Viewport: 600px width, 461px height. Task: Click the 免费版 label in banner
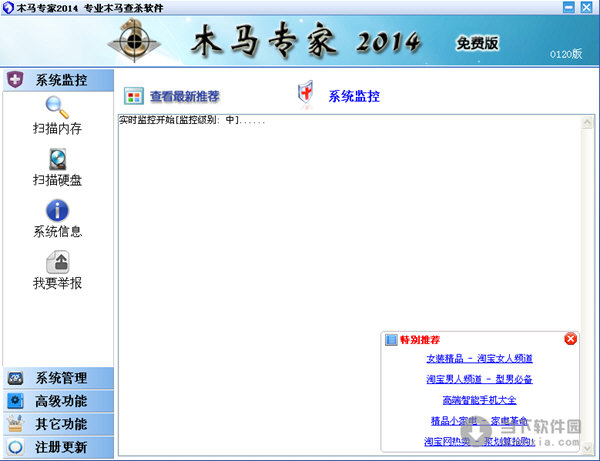coord(478,43)
